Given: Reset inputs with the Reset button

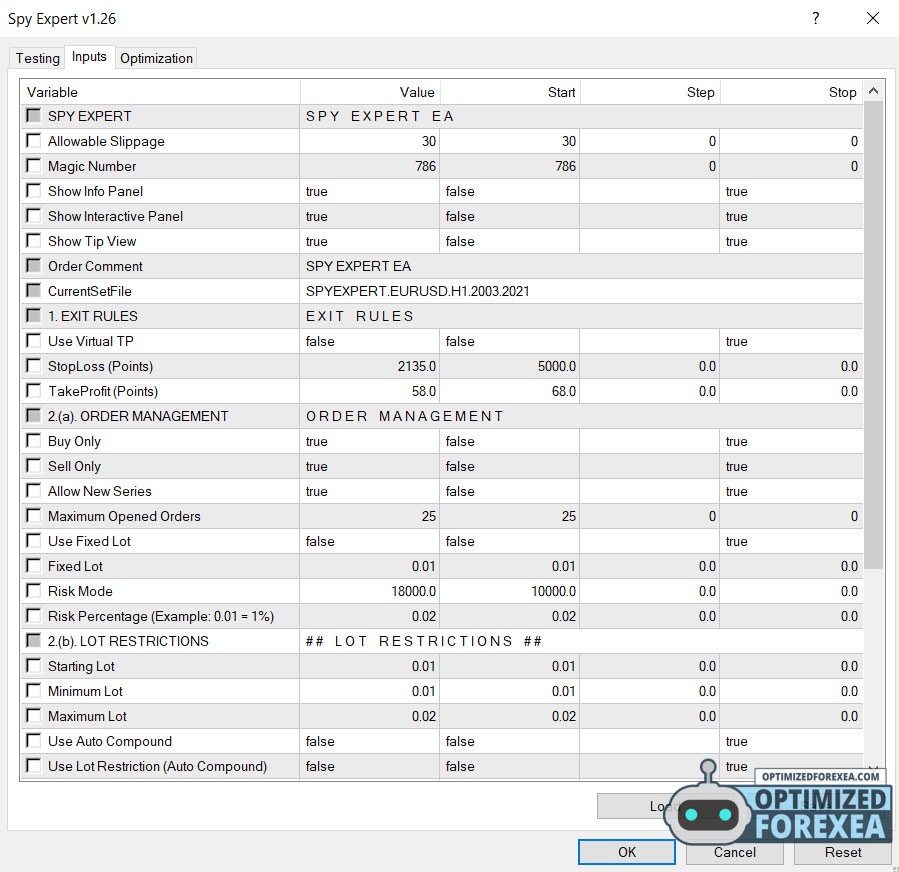Looking at the screenshot, I should [x=843, y=852].
